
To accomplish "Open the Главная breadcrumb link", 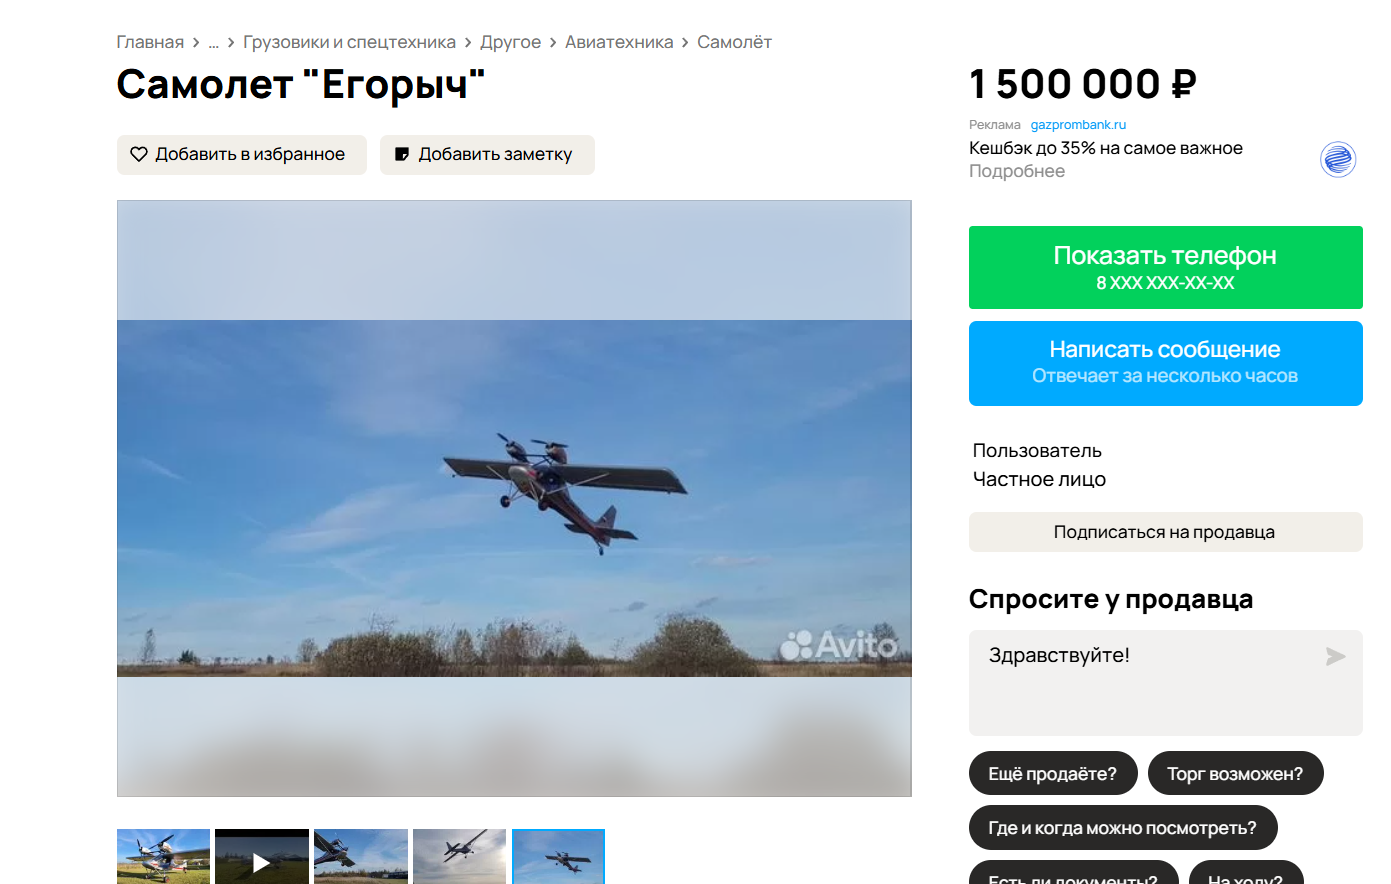I will [150, 42].
